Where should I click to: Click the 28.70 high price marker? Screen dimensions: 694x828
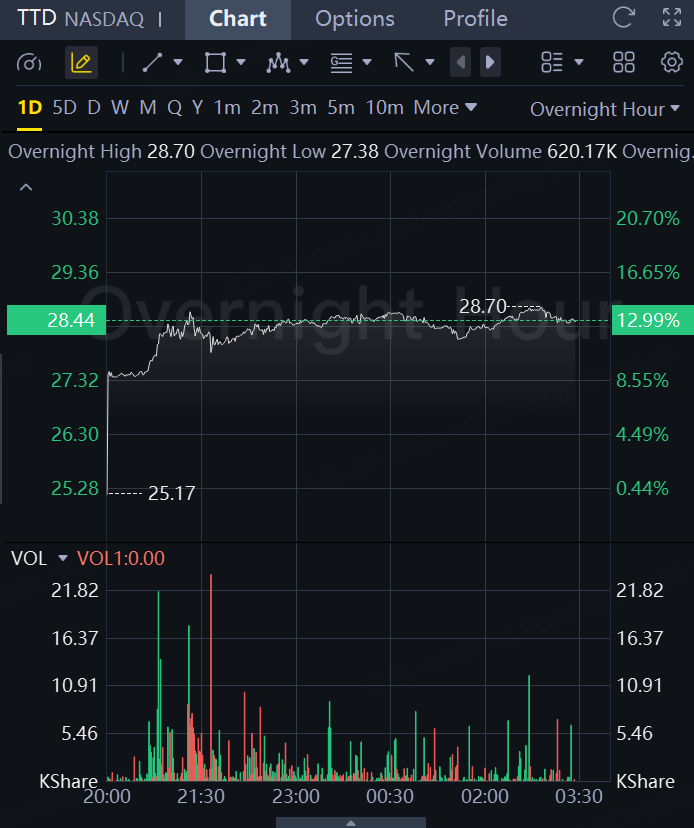tap(483, 306)
